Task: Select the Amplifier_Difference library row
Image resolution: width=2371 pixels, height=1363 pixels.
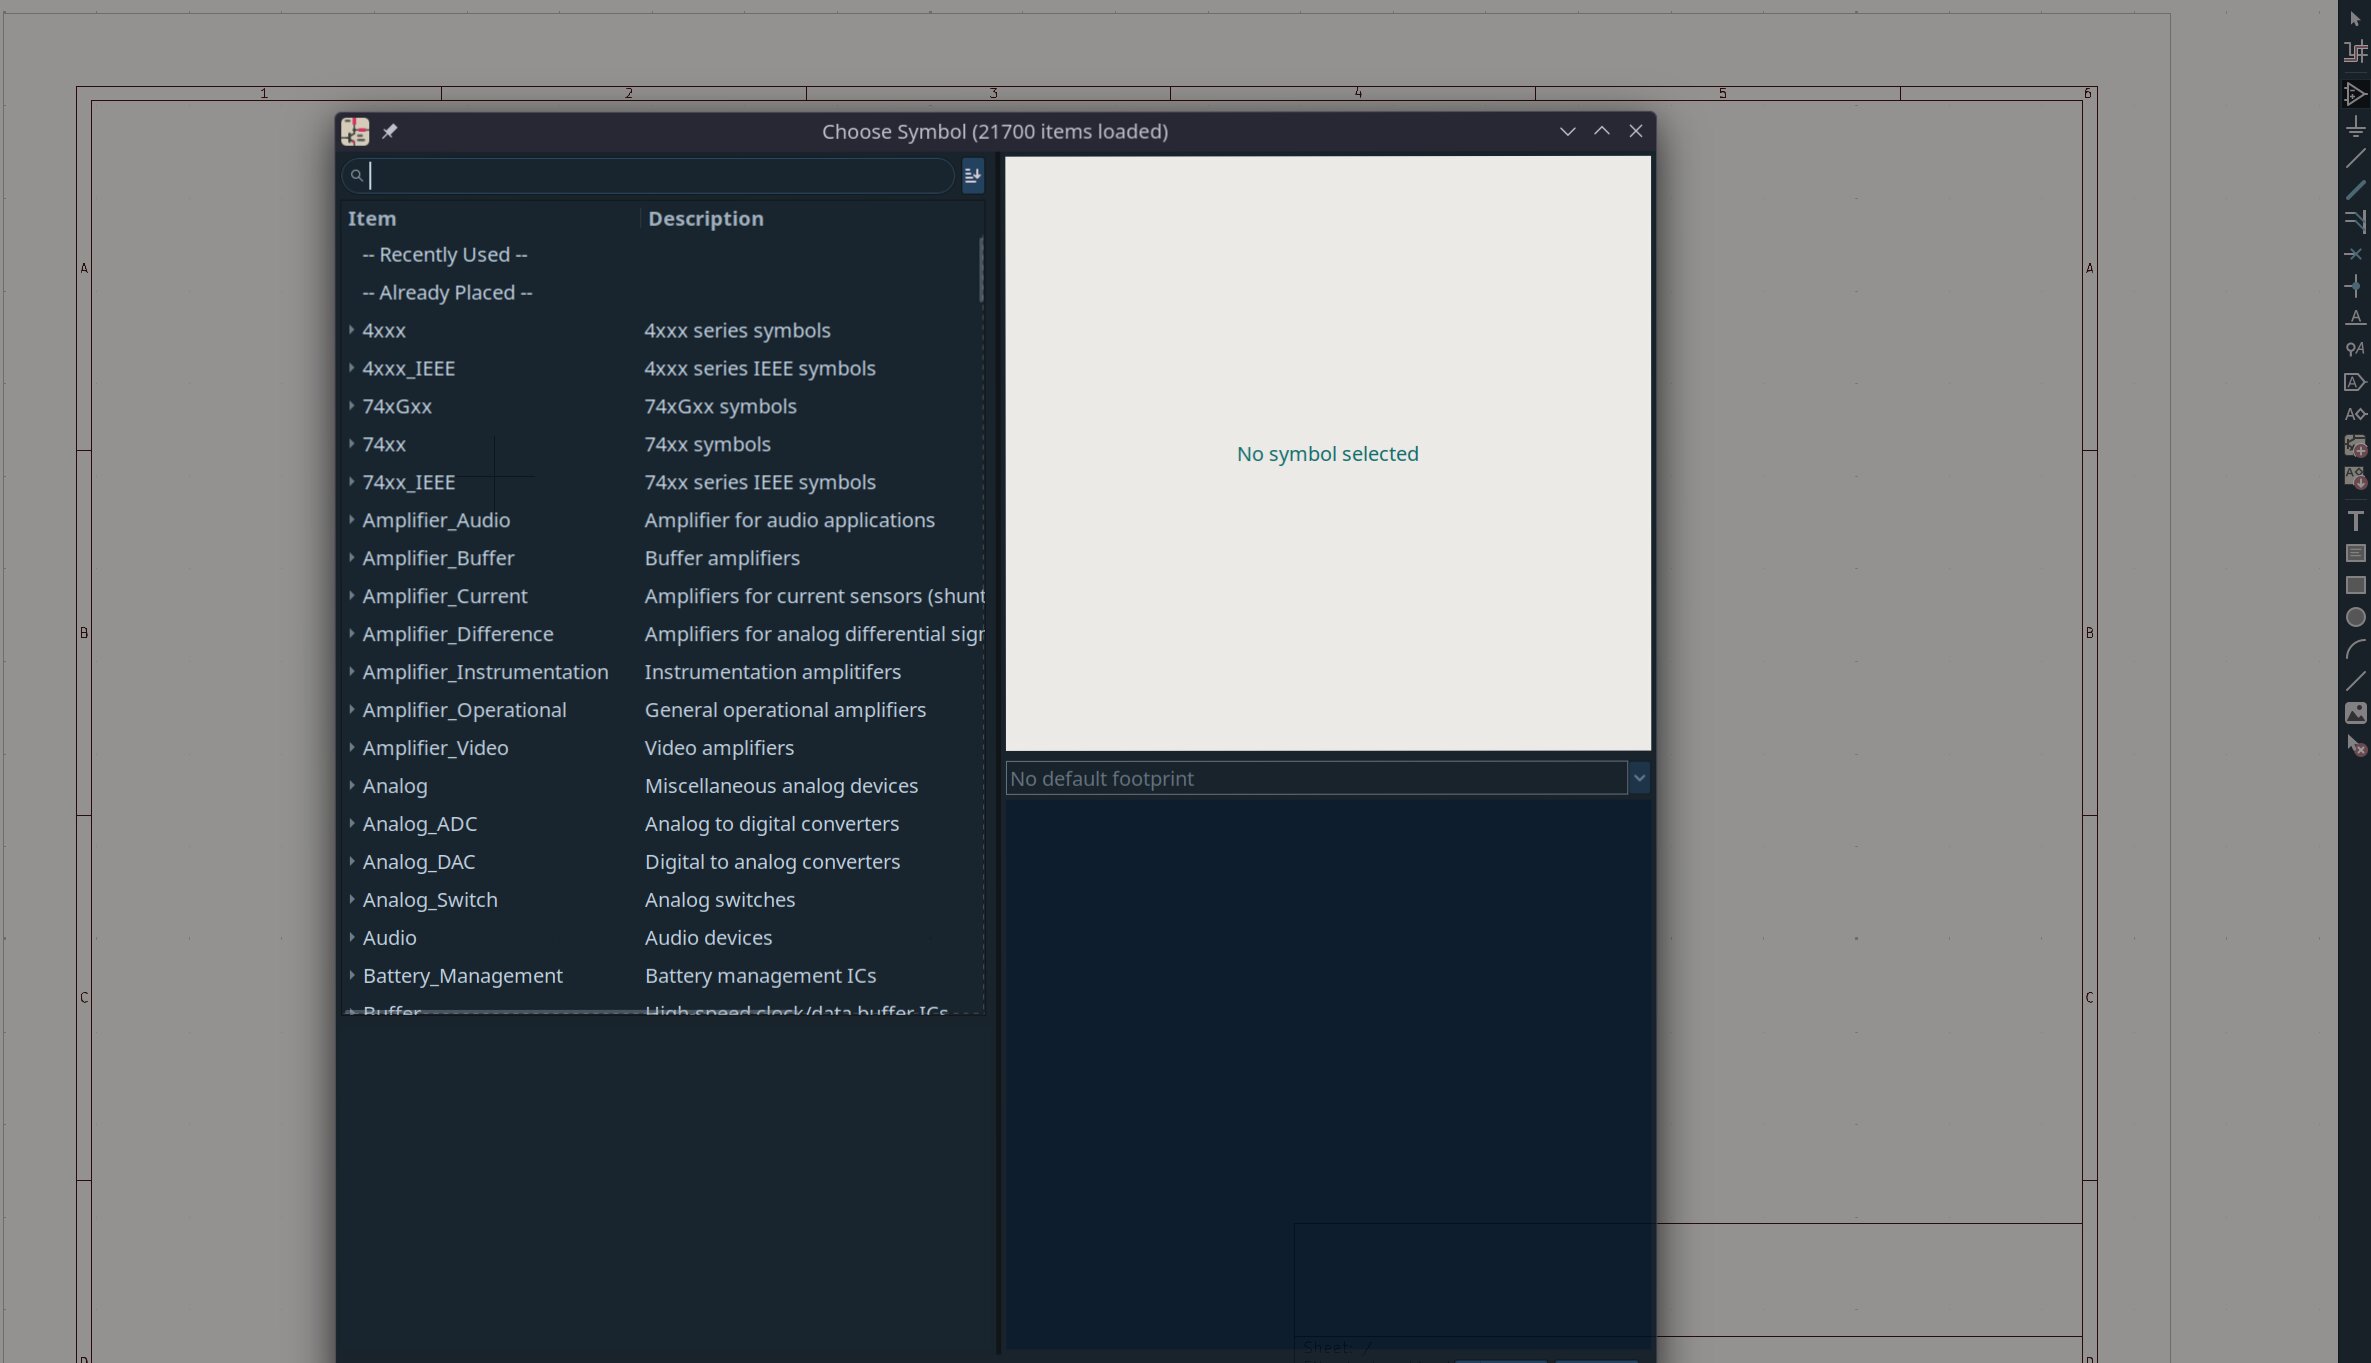Action: tap(660, 634)
